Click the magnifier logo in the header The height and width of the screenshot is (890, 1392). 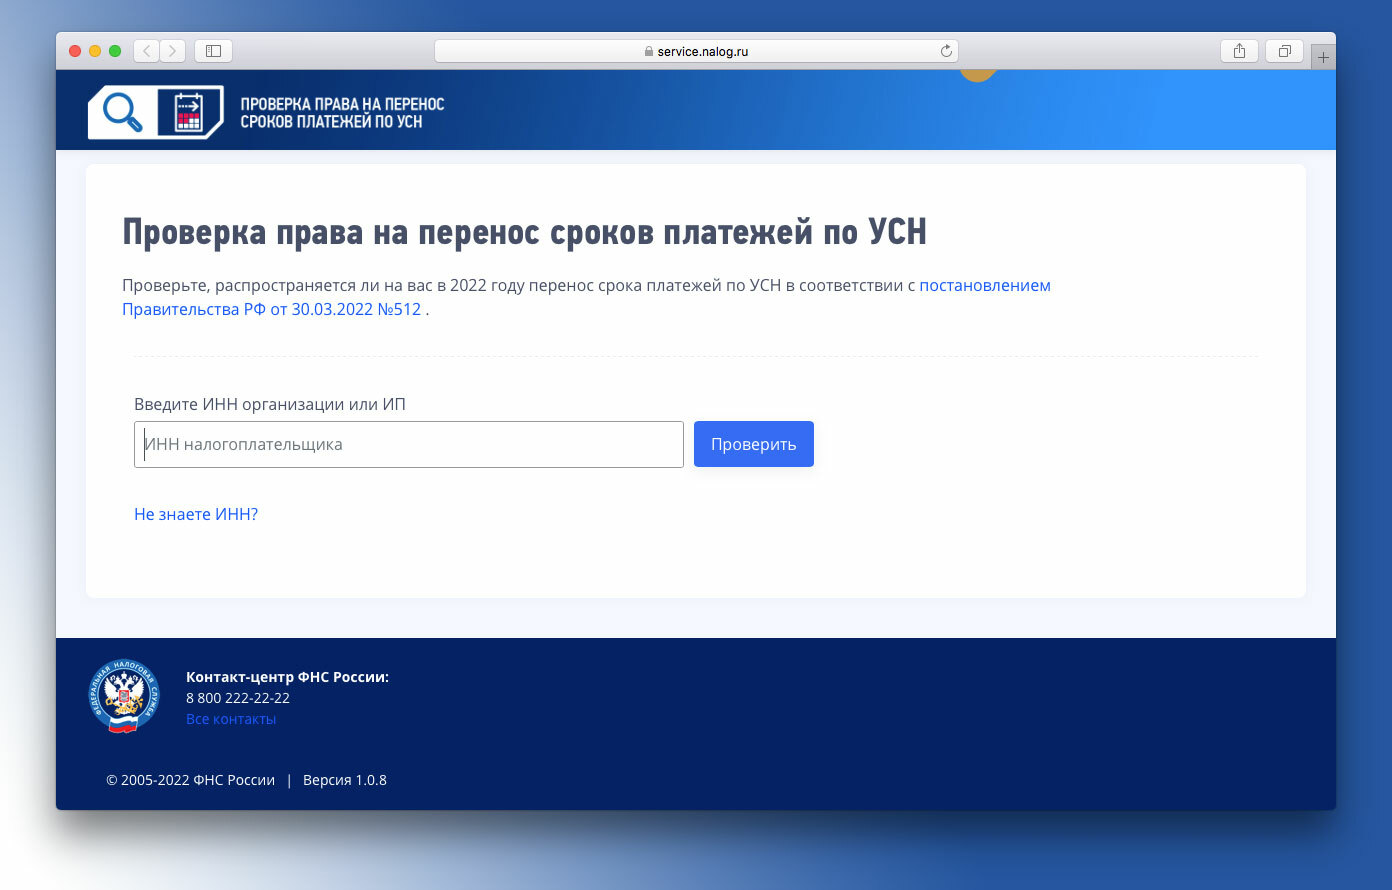(x=122, y=112)
